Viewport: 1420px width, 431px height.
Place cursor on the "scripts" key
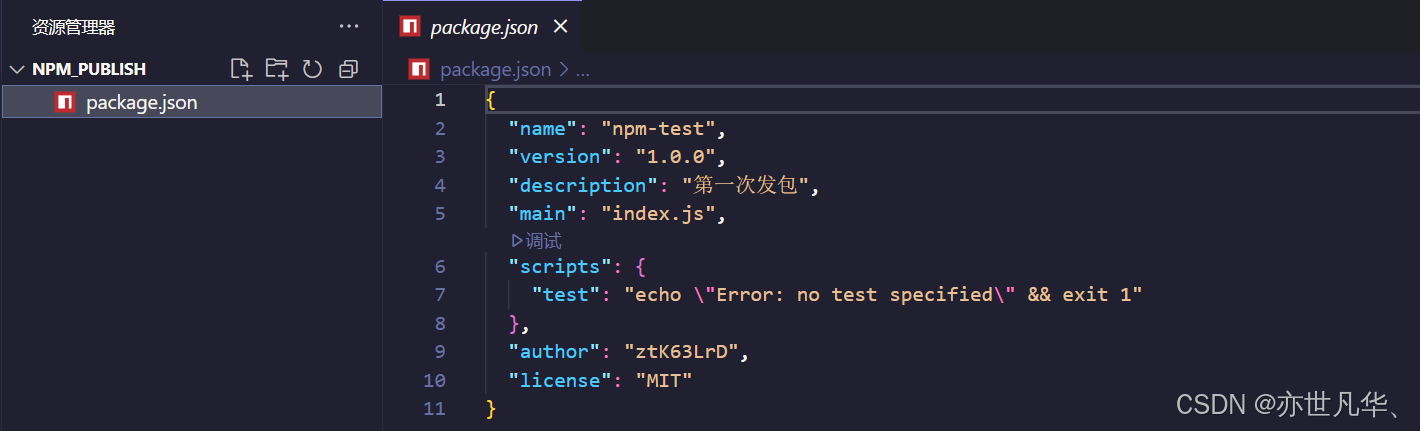pos(559,267)
